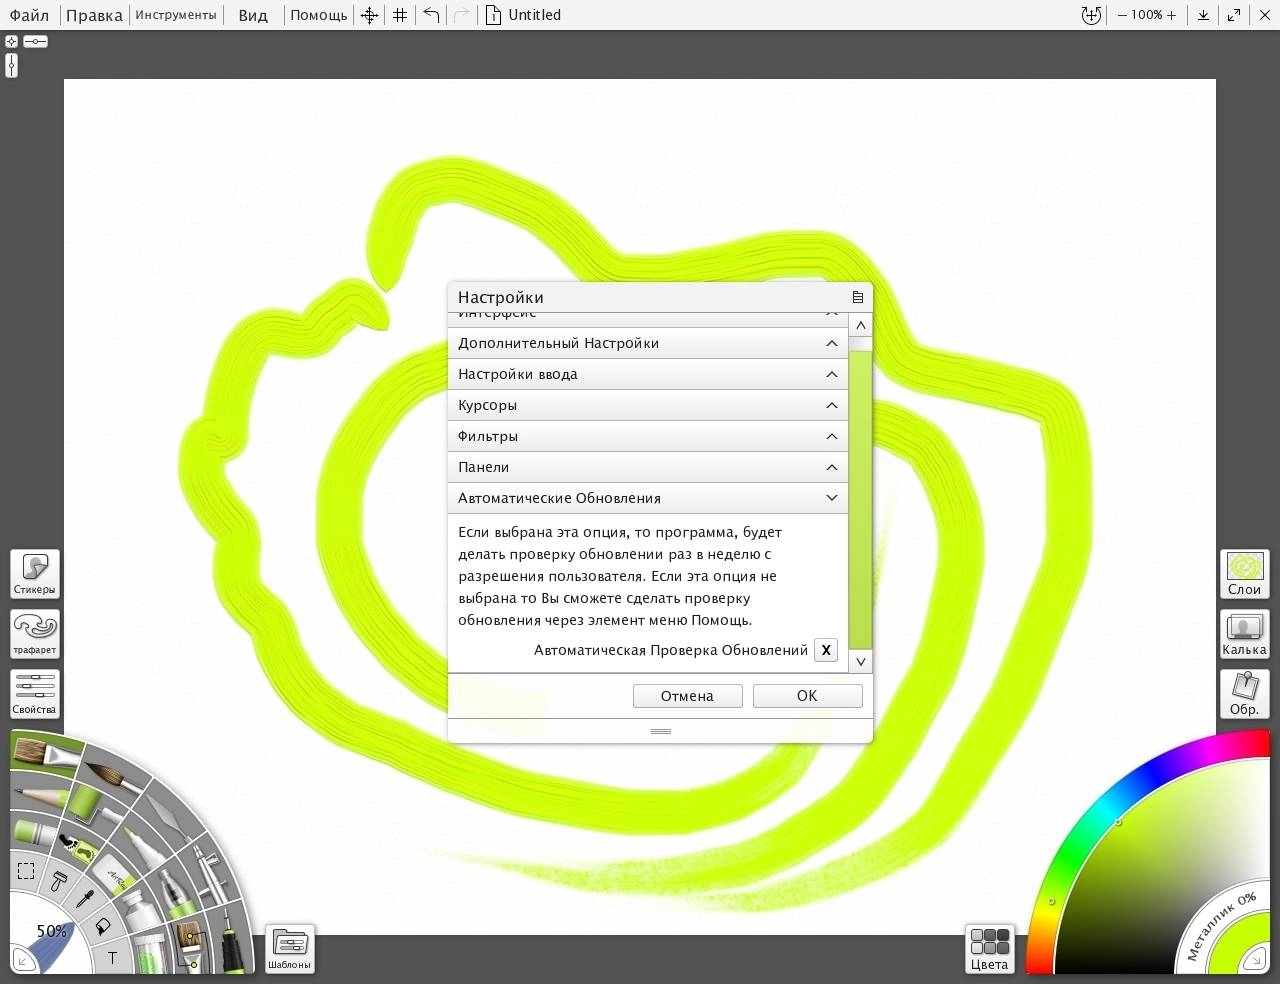Click the 100% zoom value
This screenshot has width=1280, height=984.
[x=1146, y=15]
